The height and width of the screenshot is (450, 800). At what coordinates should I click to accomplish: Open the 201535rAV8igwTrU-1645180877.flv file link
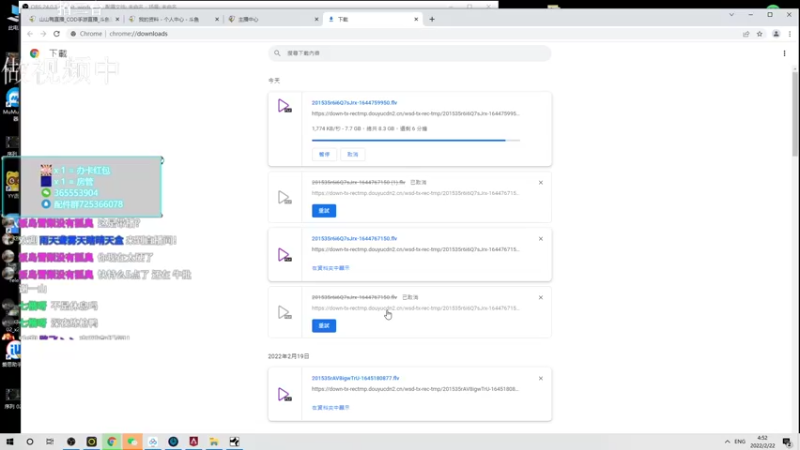tap(356, 378)
